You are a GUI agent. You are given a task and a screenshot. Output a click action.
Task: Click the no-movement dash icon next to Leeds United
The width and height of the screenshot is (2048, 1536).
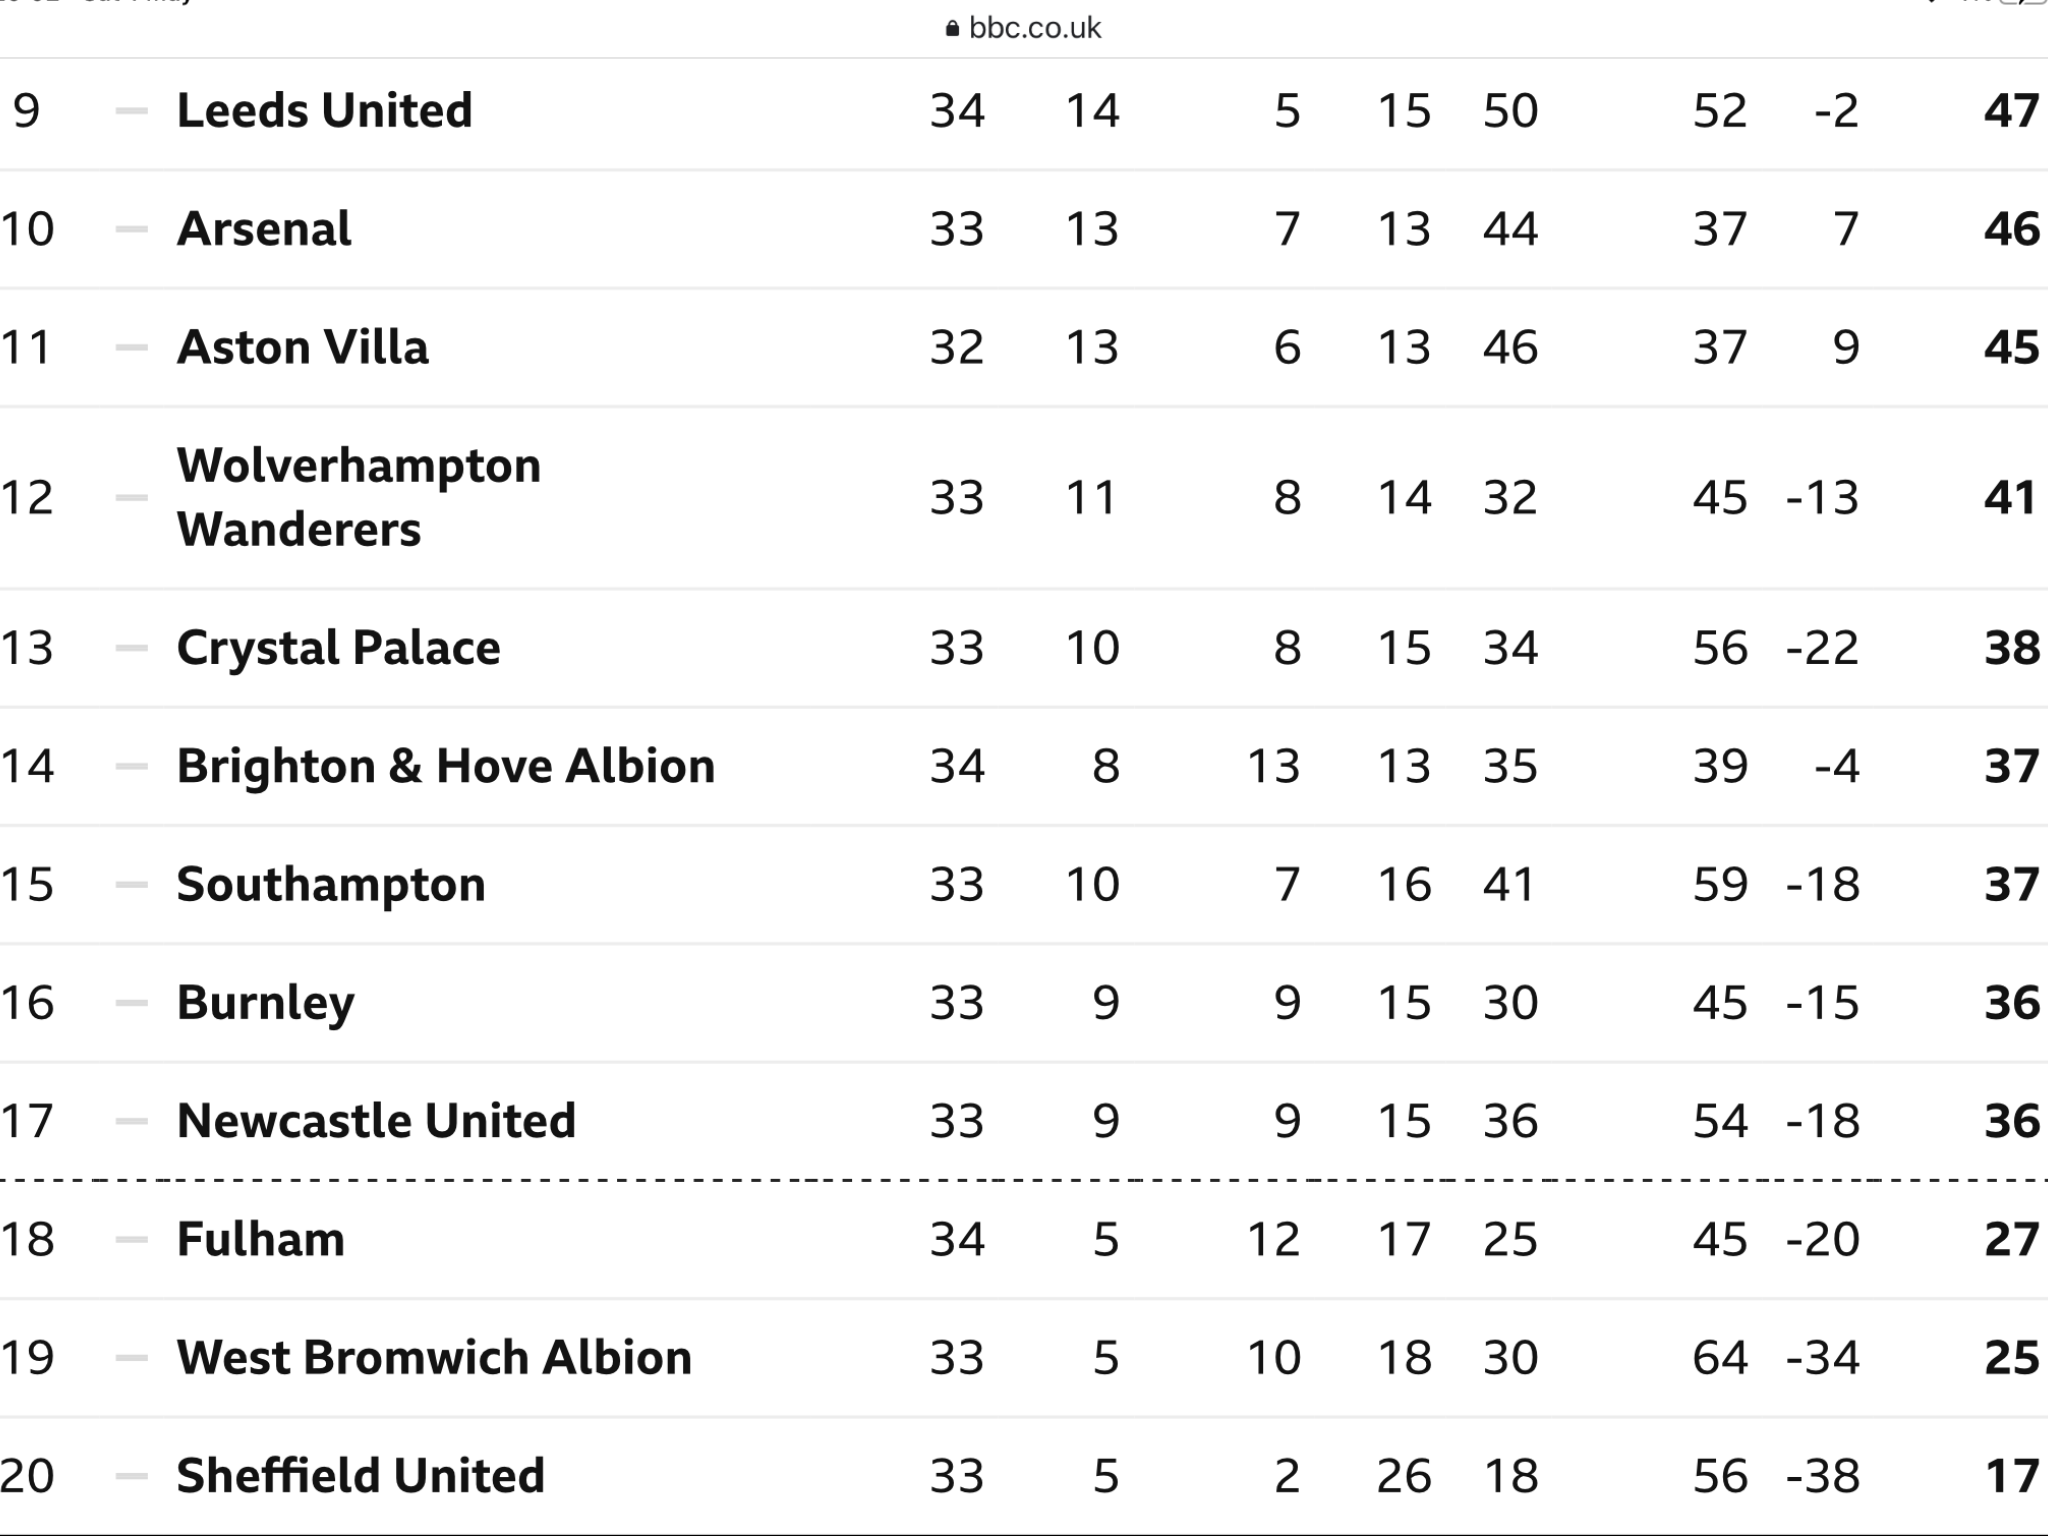click(132, 111)
